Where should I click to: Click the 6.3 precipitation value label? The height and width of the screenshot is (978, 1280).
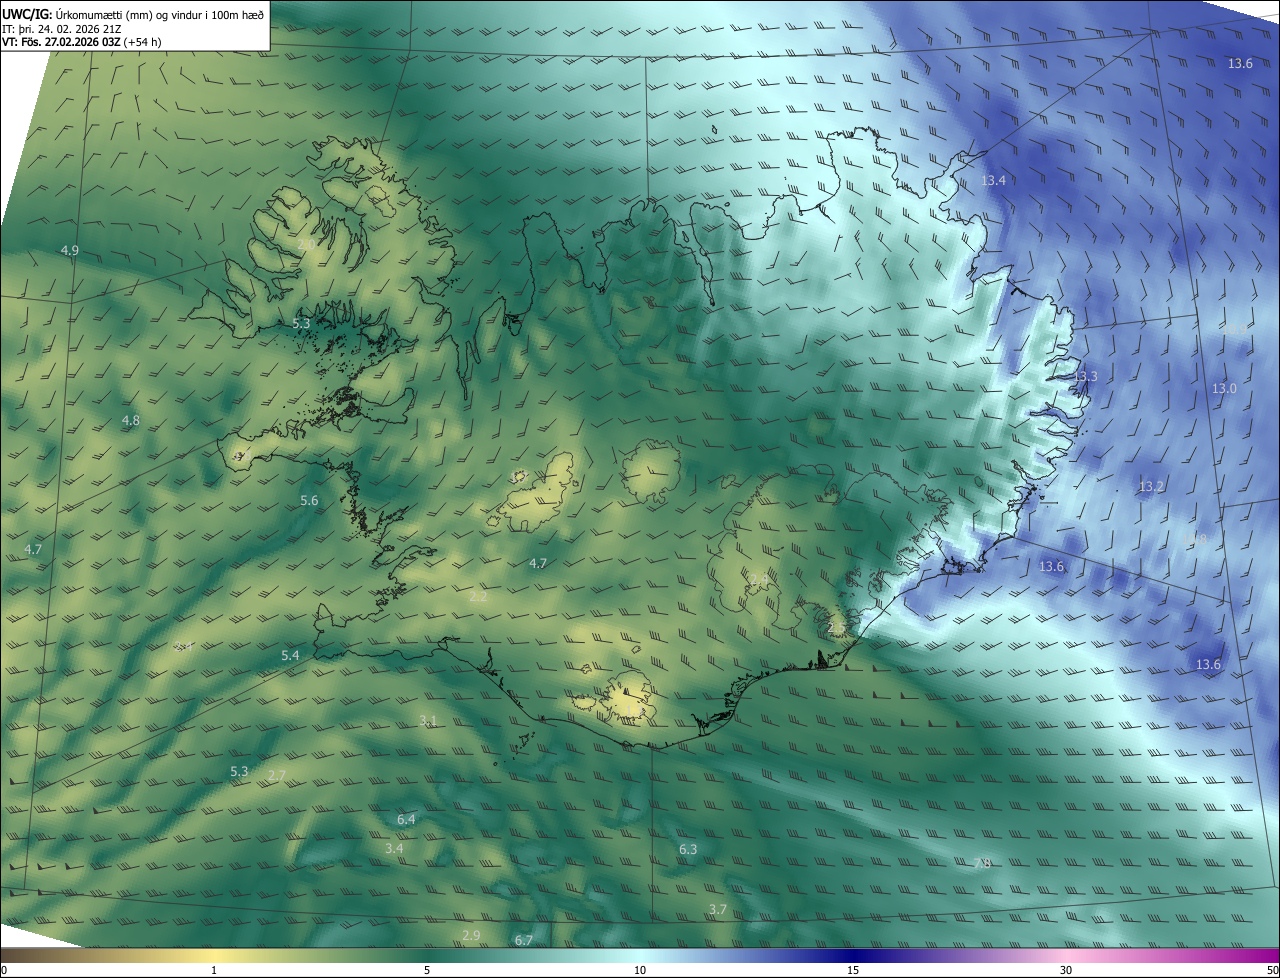[x=688, y=850]
